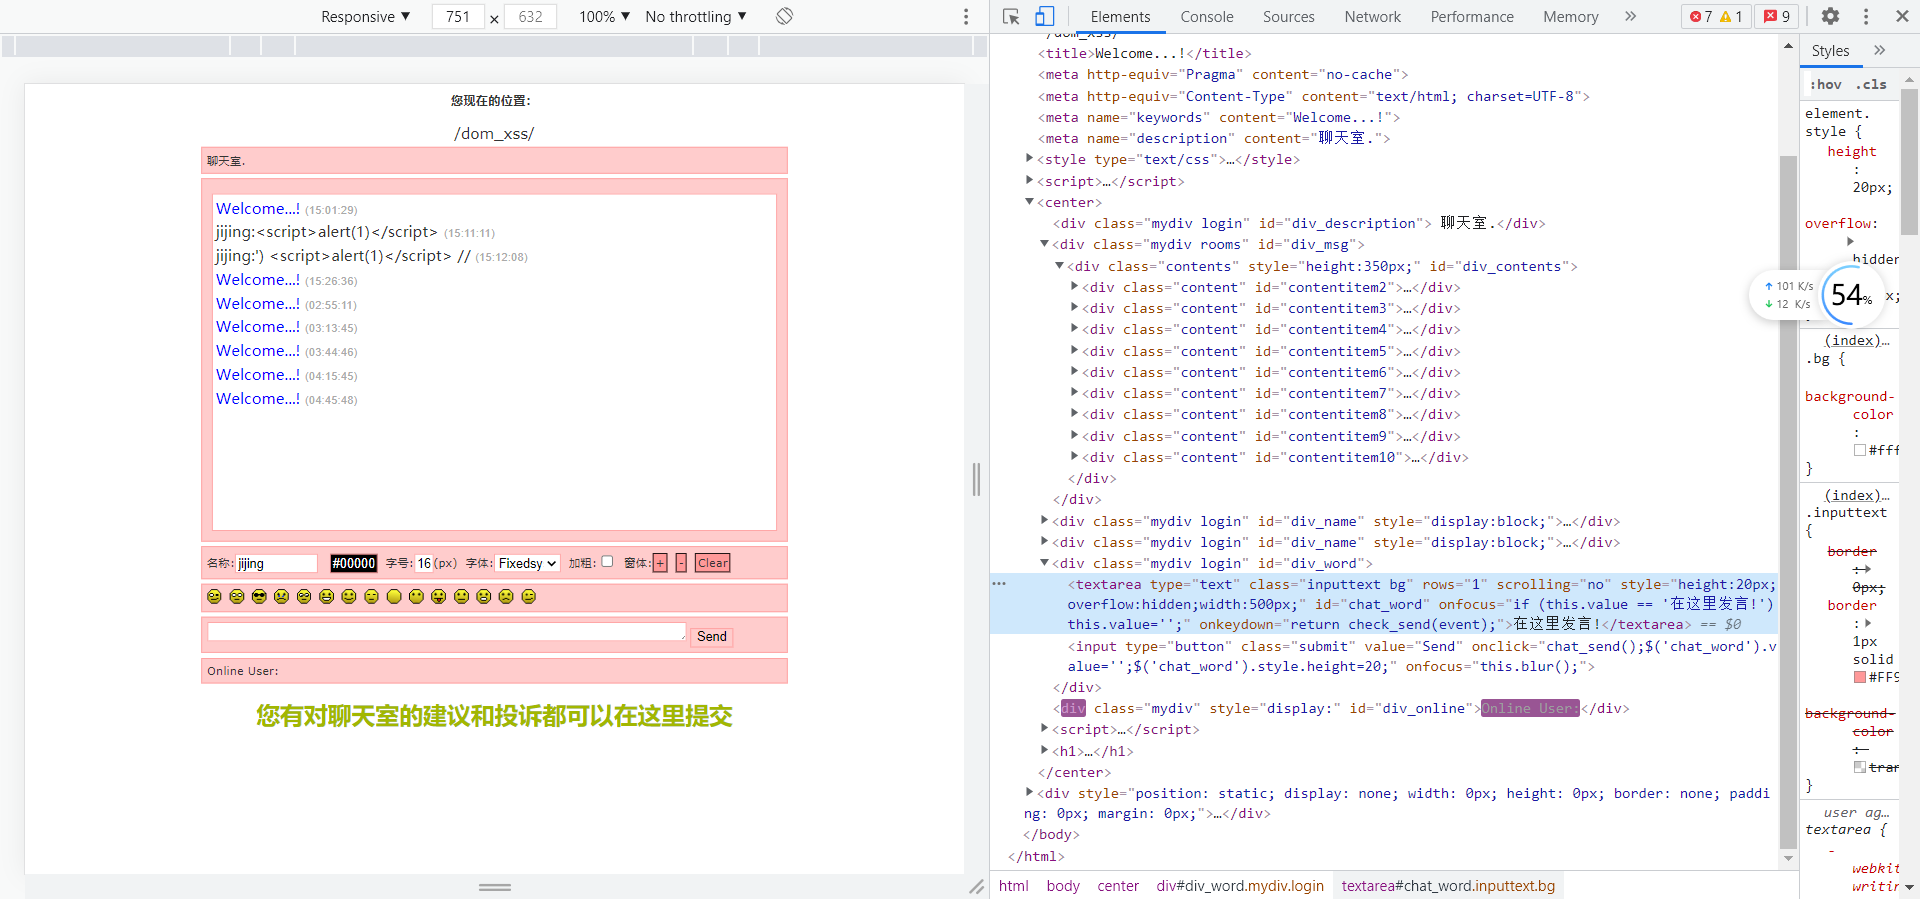The image size is (1920, 899).
Task: Insert the tongue-out emoticon
Action: tap(439, 597)
